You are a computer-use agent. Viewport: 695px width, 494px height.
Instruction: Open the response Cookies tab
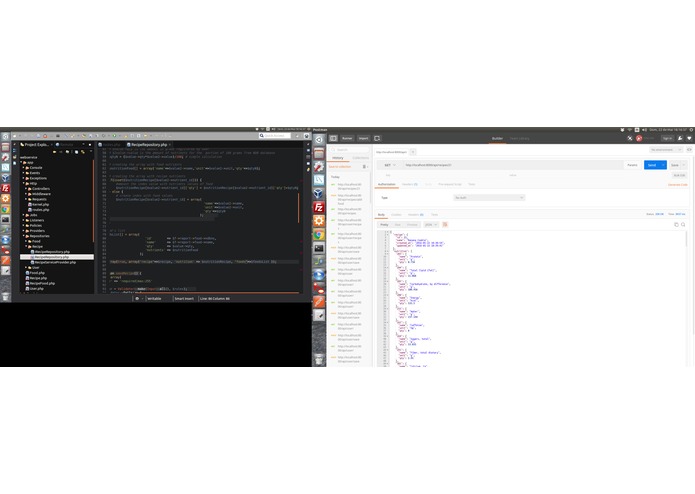(x=396, y=214)
